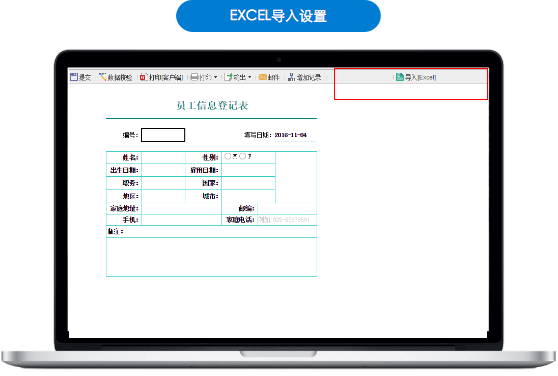Select the first 性别 radio option (男)
The height and width of the screenshot is (376, 558).
228,156
